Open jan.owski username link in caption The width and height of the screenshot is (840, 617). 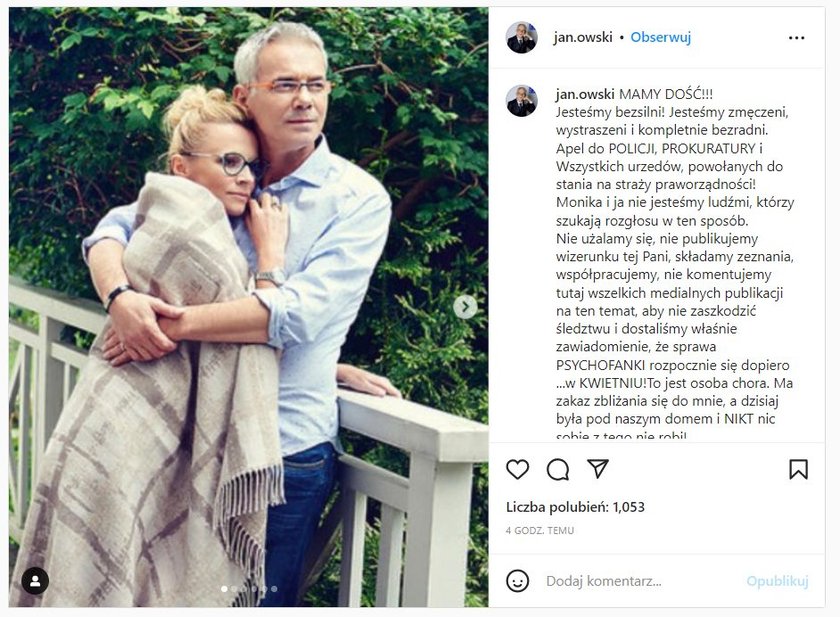coord(585,94)
